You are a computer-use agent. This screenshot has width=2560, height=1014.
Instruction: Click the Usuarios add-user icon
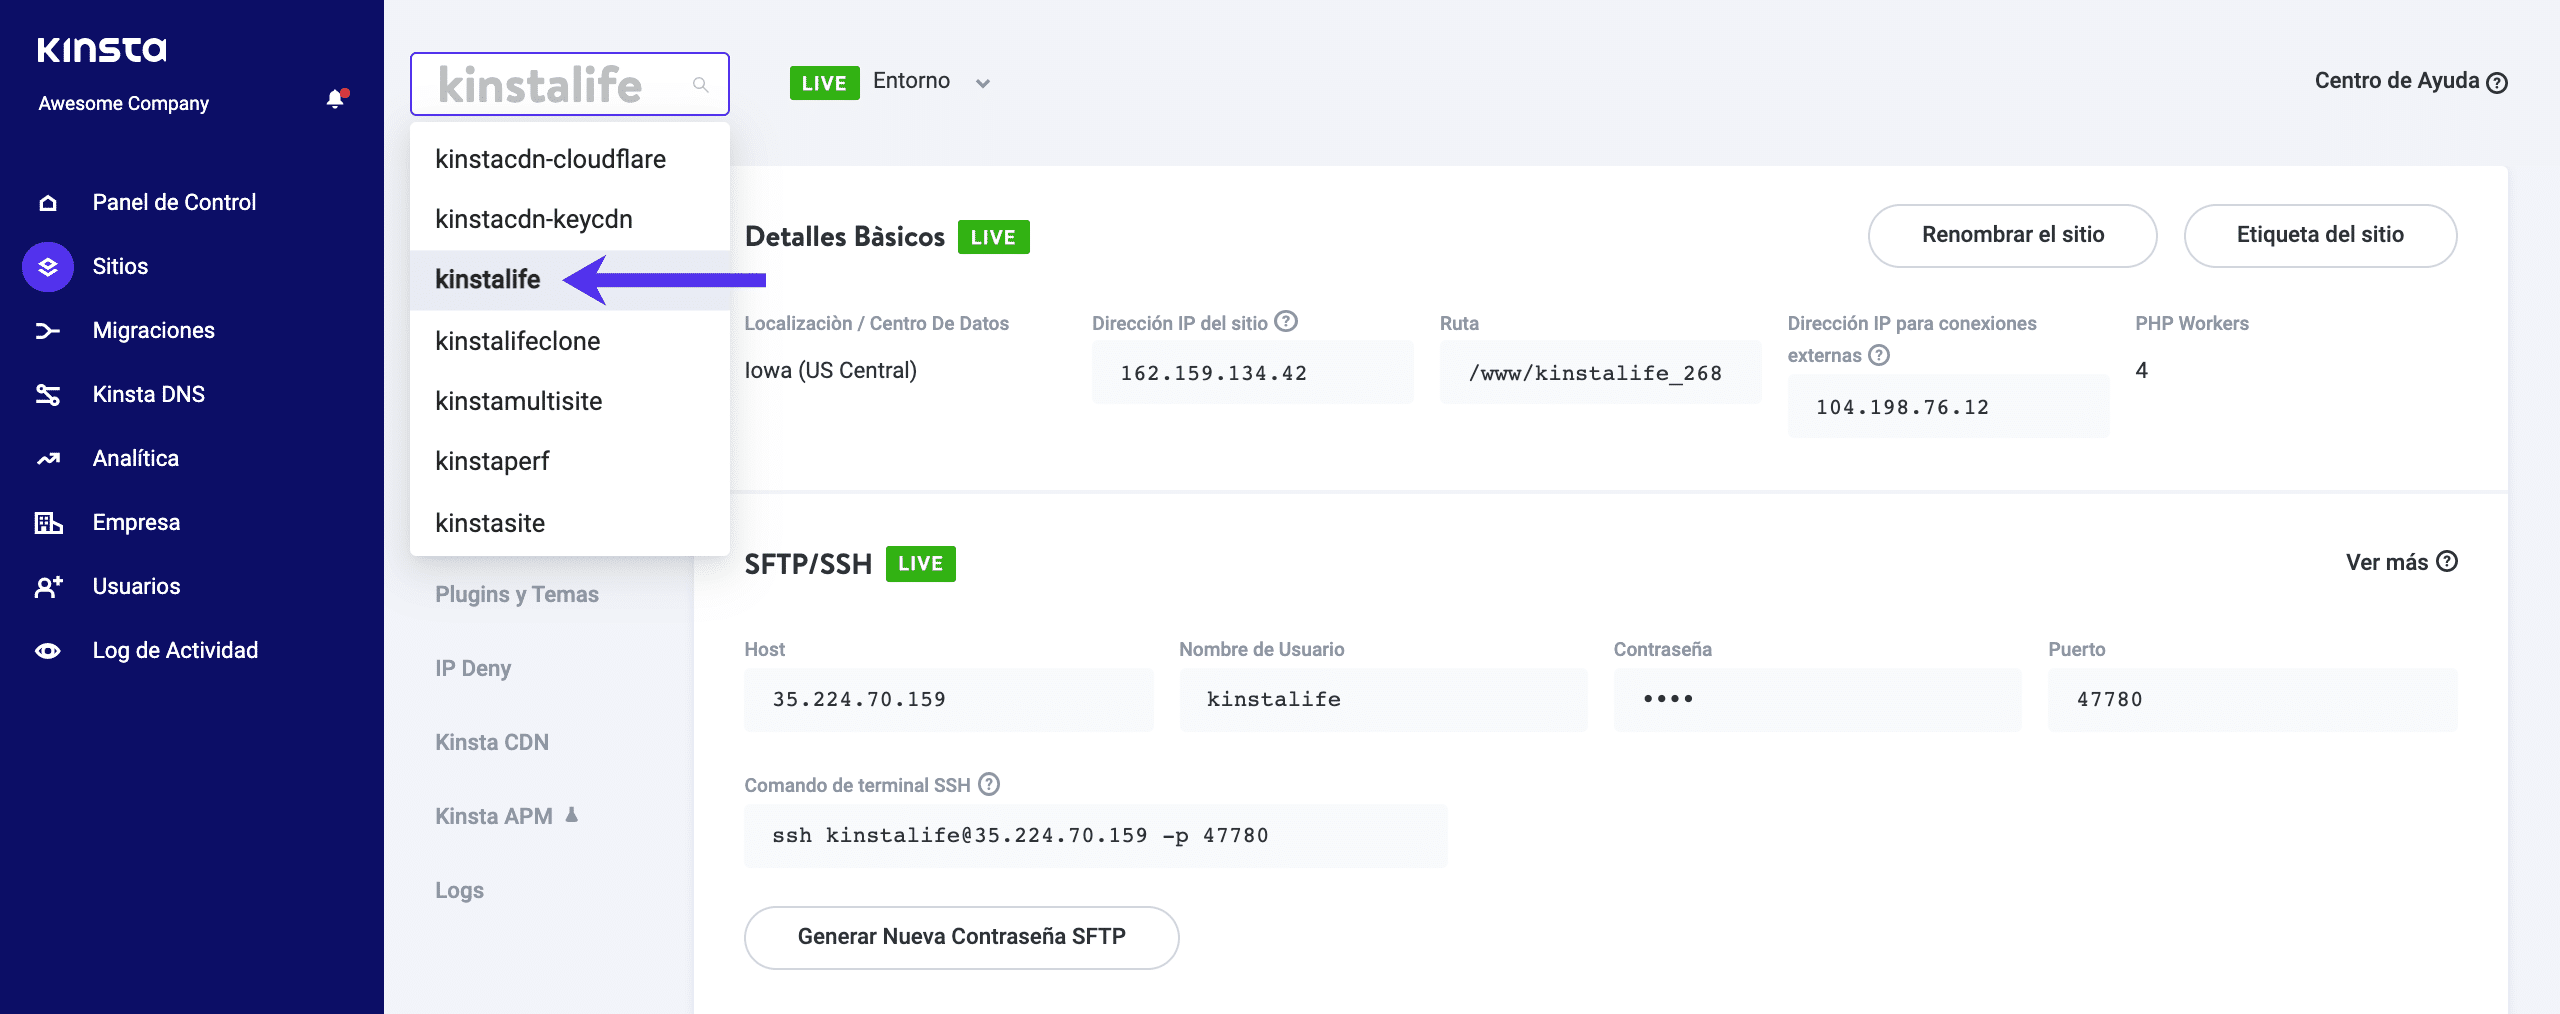[46, 585]
